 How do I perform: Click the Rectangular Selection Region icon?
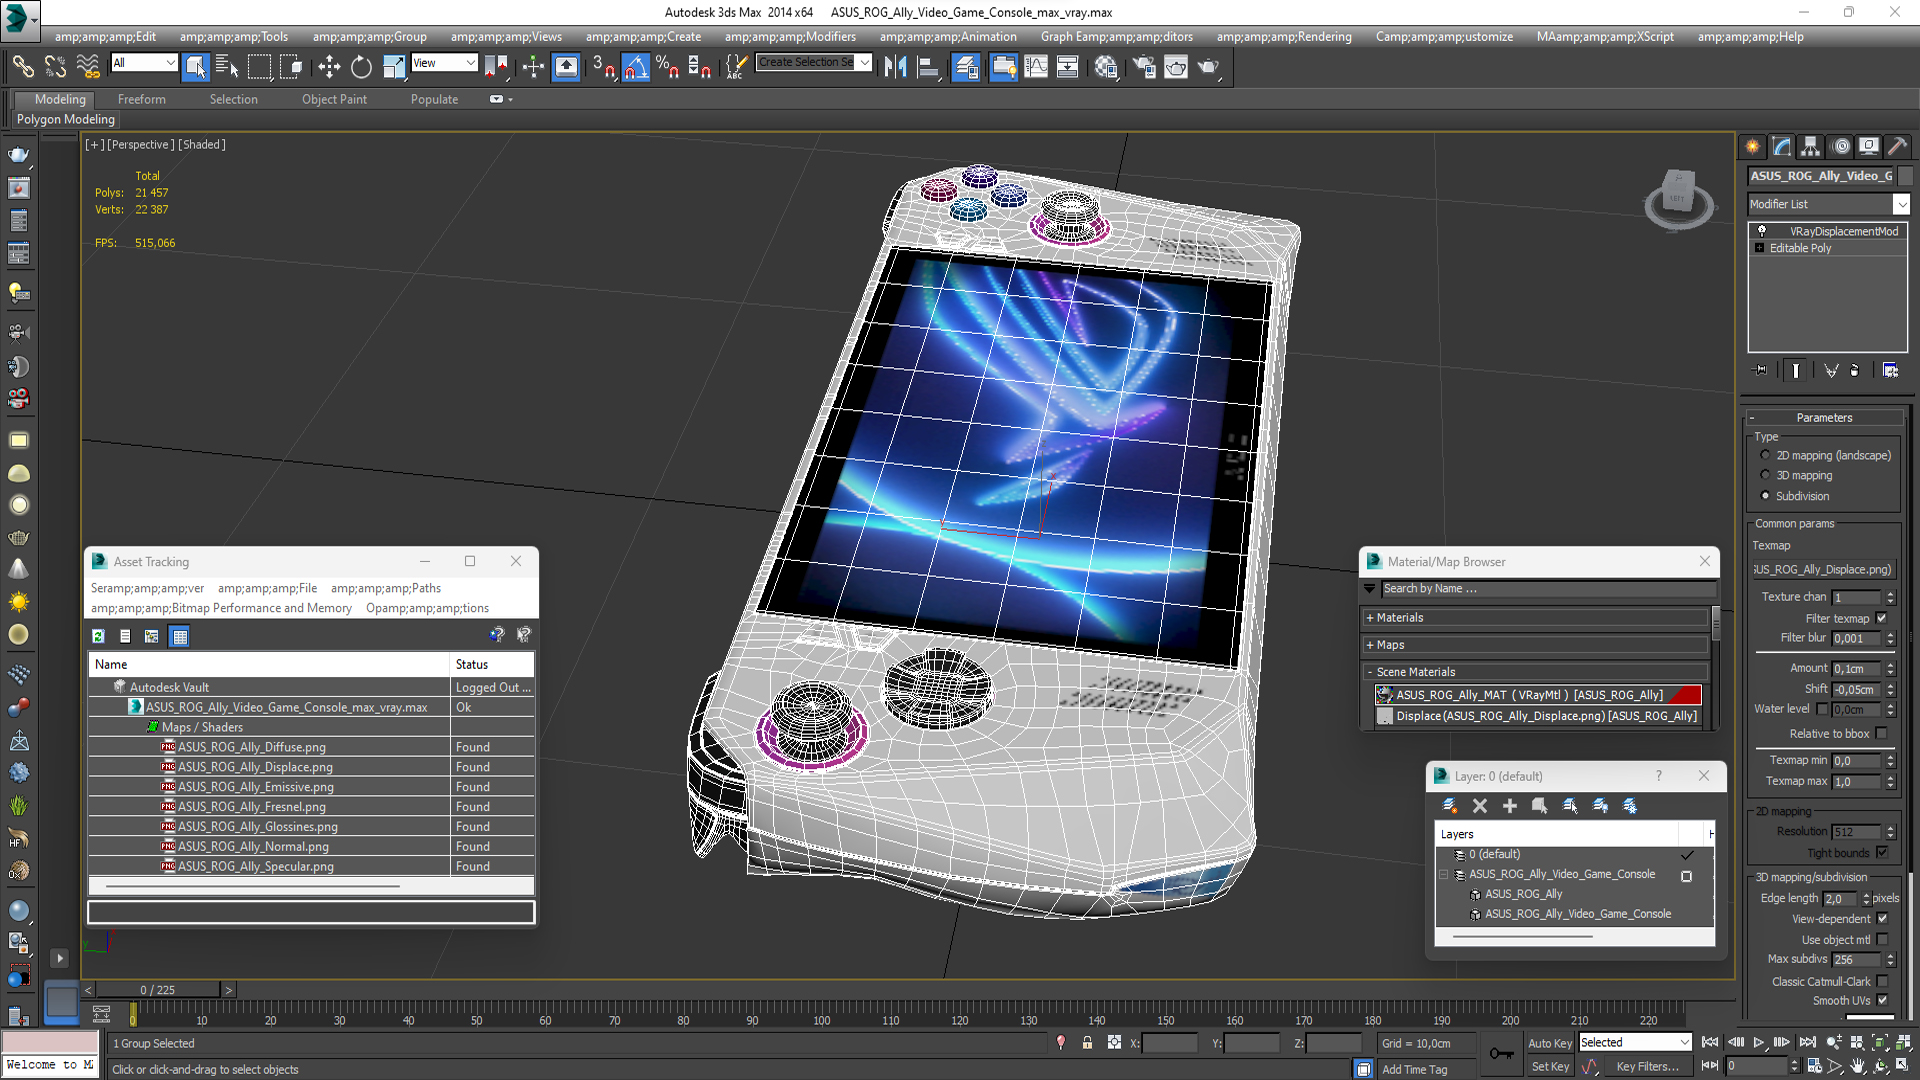pyautogui.click(x=260, y=67)
